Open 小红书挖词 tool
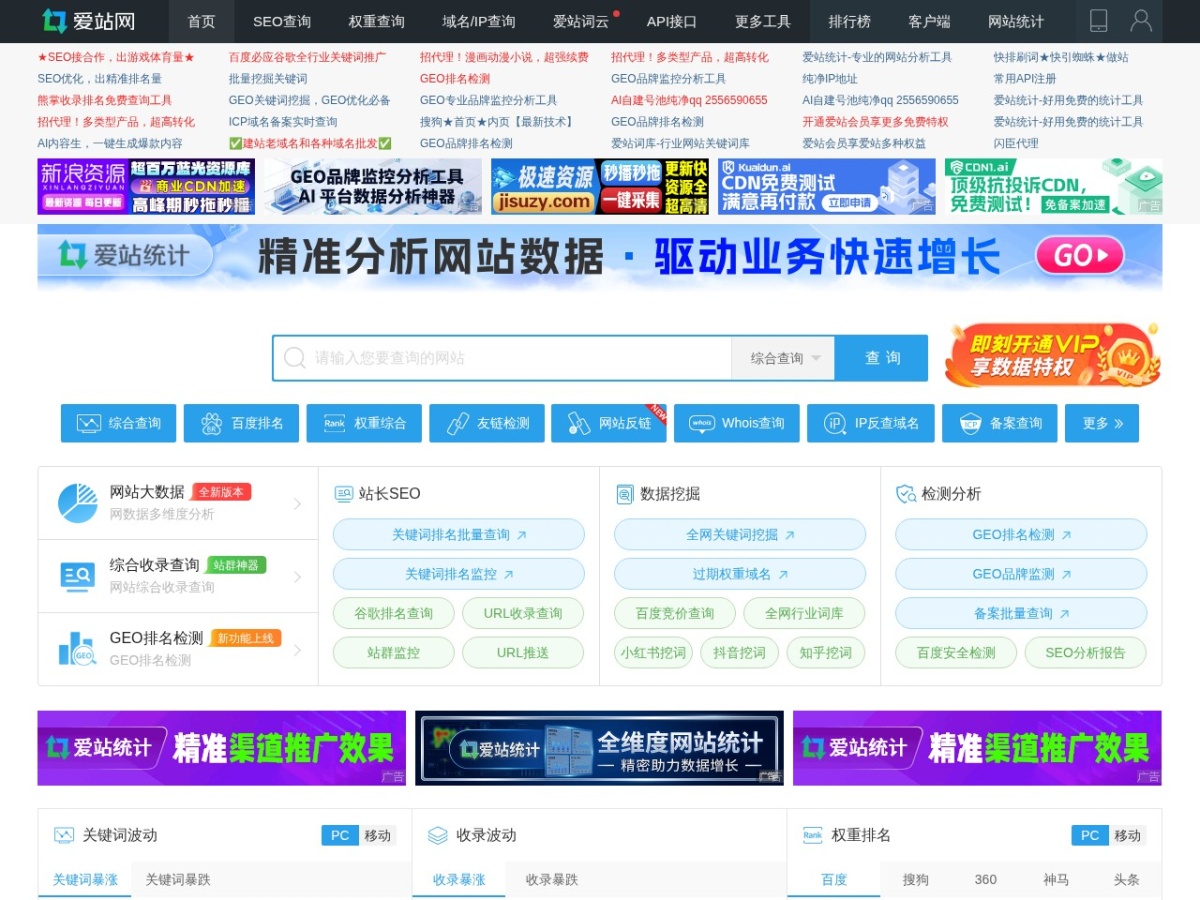 [x=653, y=653]
